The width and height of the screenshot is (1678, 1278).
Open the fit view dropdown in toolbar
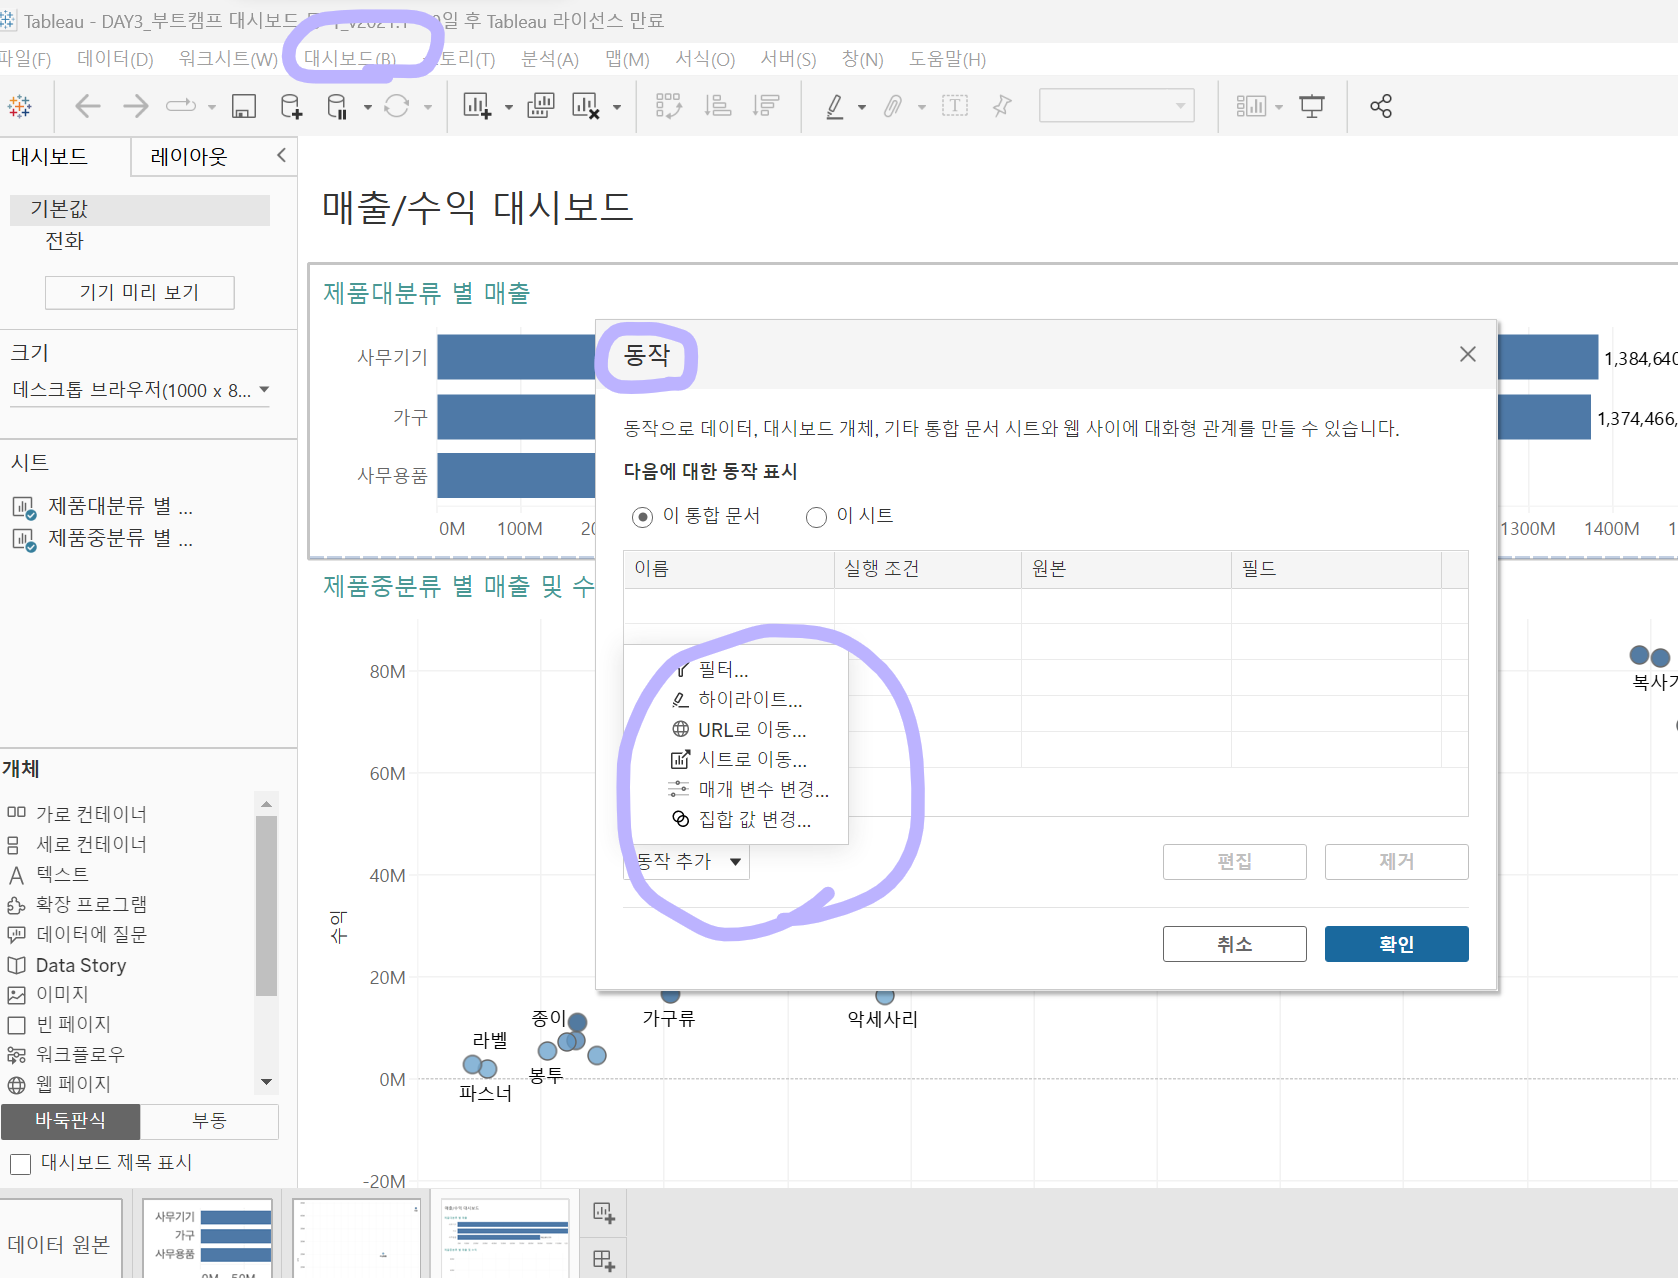click(1117, 106)
